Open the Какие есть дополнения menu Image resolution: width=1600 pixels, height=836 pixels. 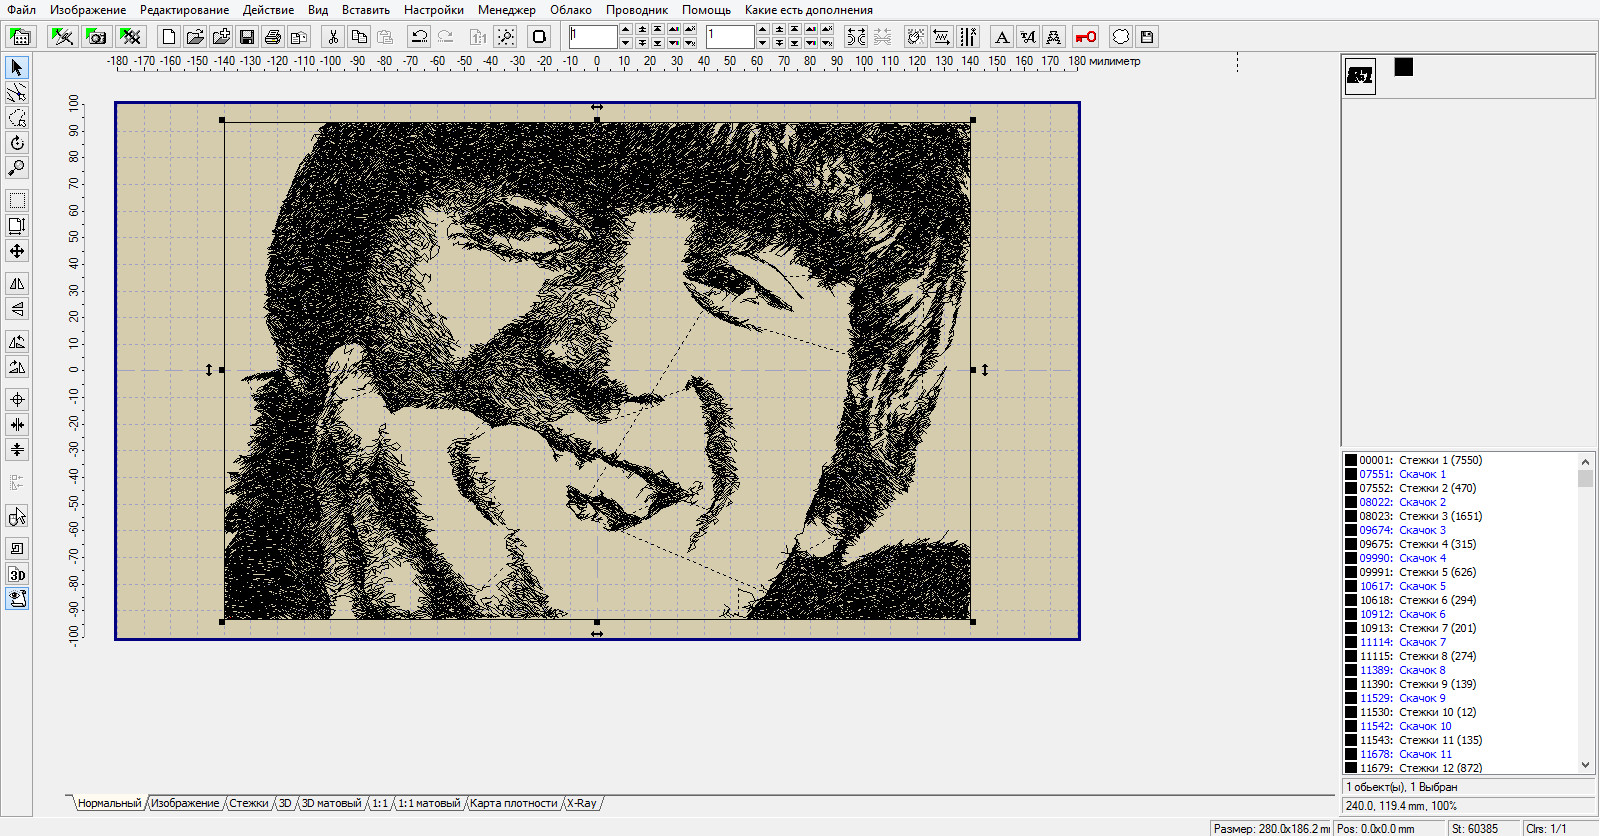pos(809,10)
